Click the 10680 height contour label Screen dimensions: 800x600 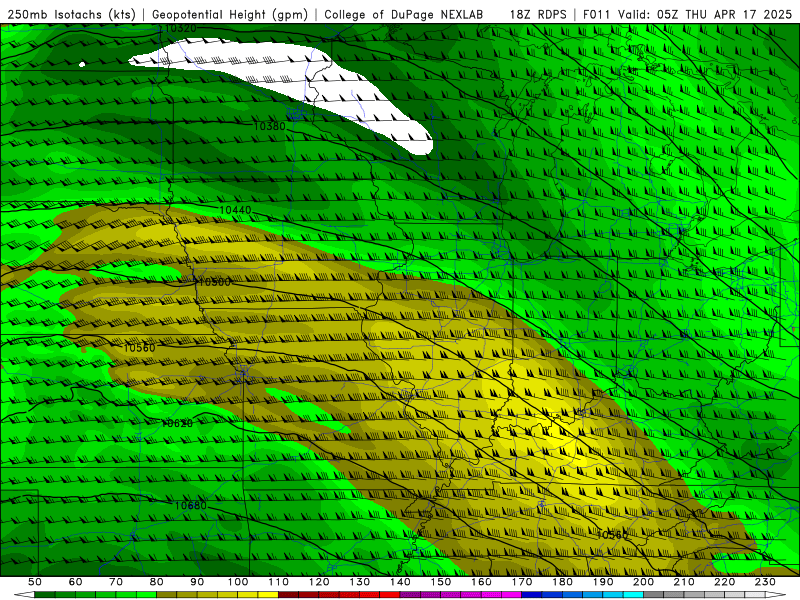point(191,506)
